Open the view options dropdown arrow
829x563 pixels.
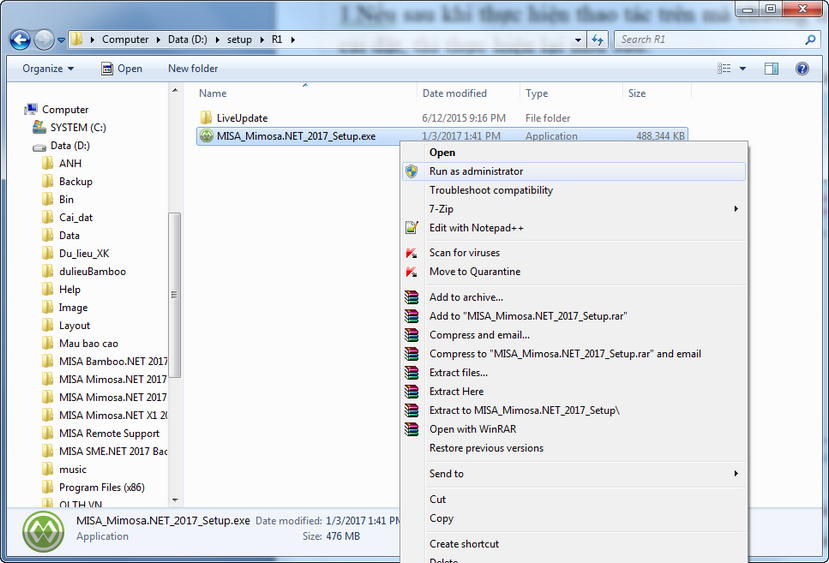pos(742,69)
